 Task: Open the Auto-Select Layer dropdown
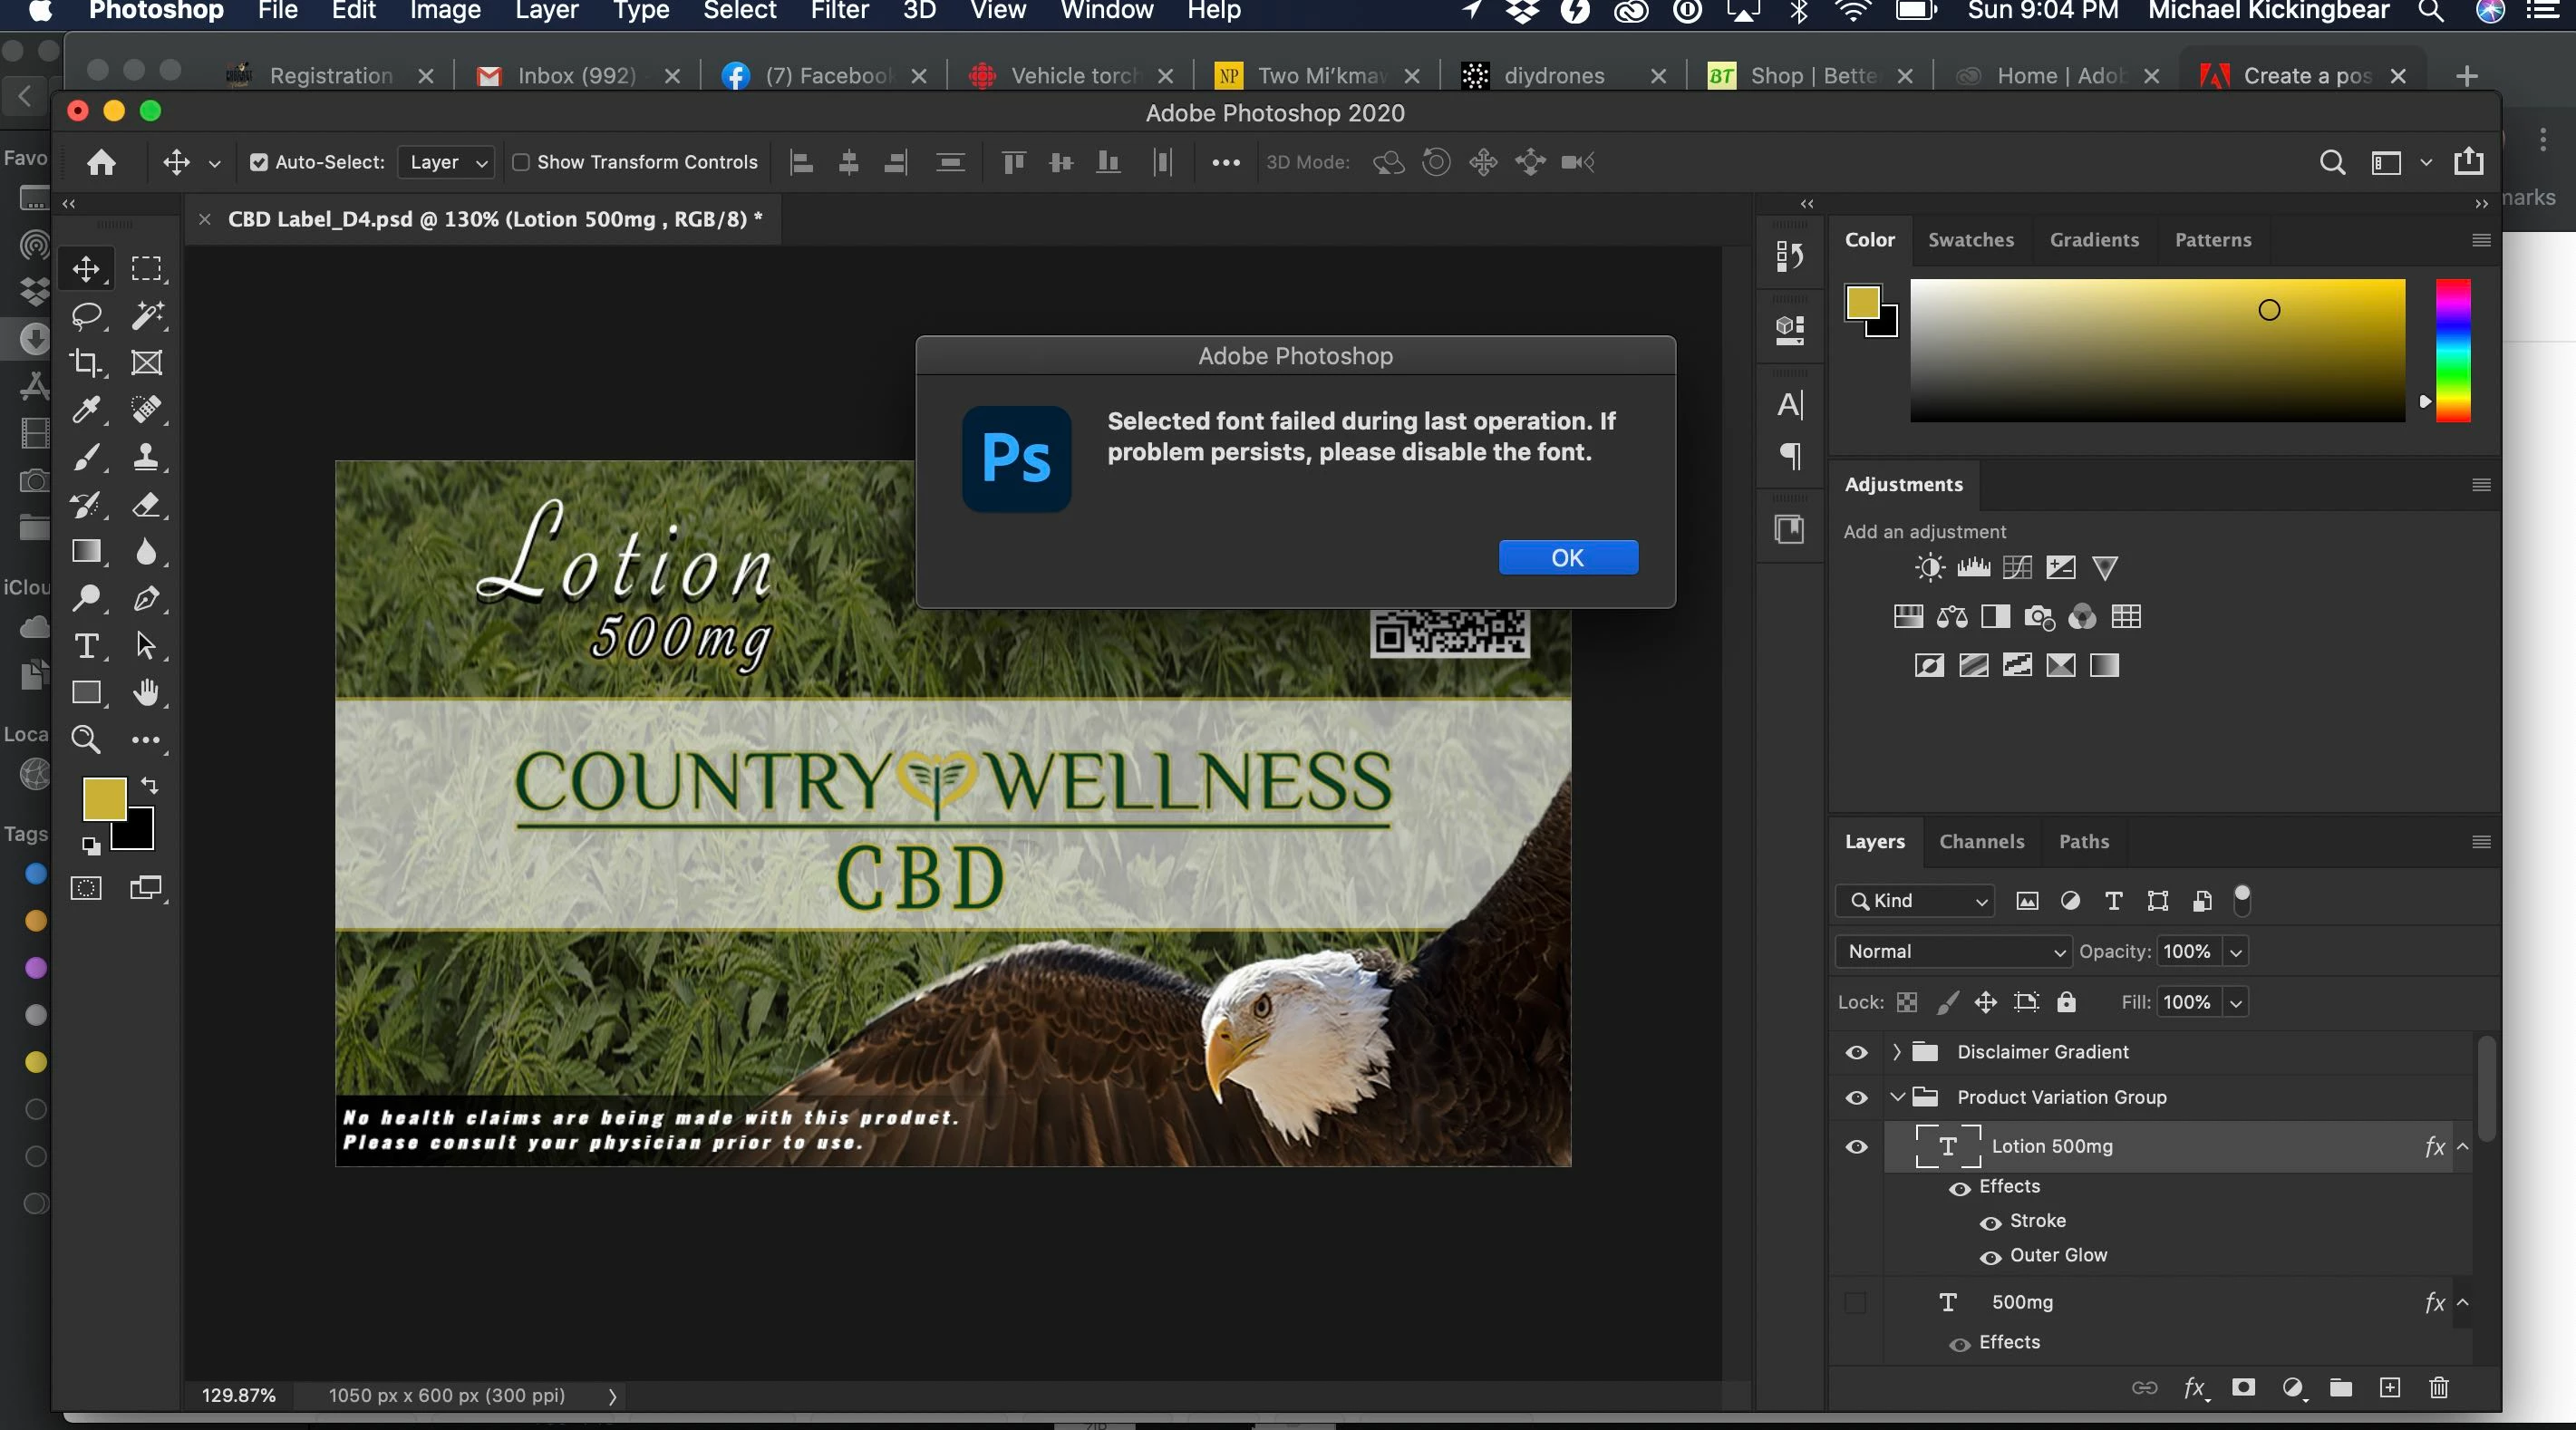(446, 162)
